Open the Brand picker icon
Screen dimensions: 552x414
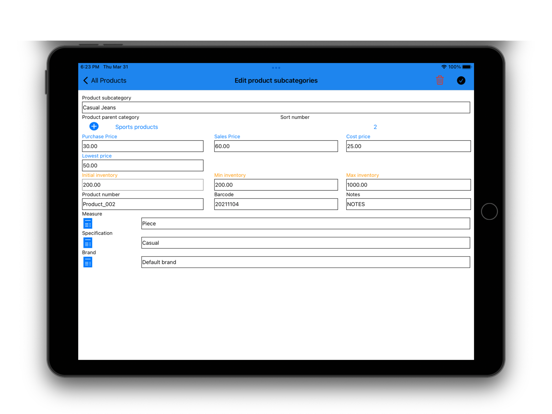point(88,262)
